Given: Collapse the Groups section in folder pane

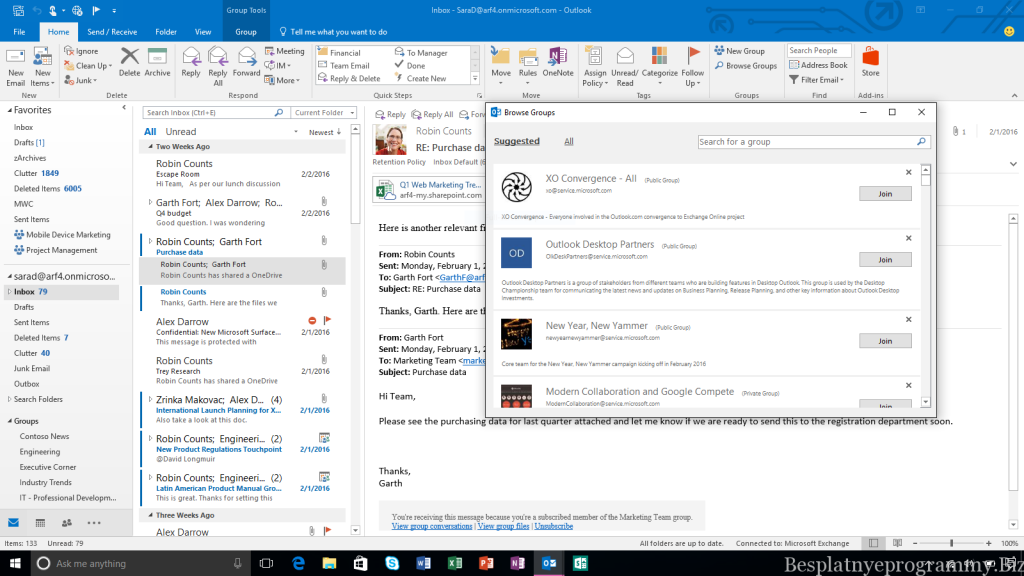Looking at the screenshot, I should click(10, 421).
